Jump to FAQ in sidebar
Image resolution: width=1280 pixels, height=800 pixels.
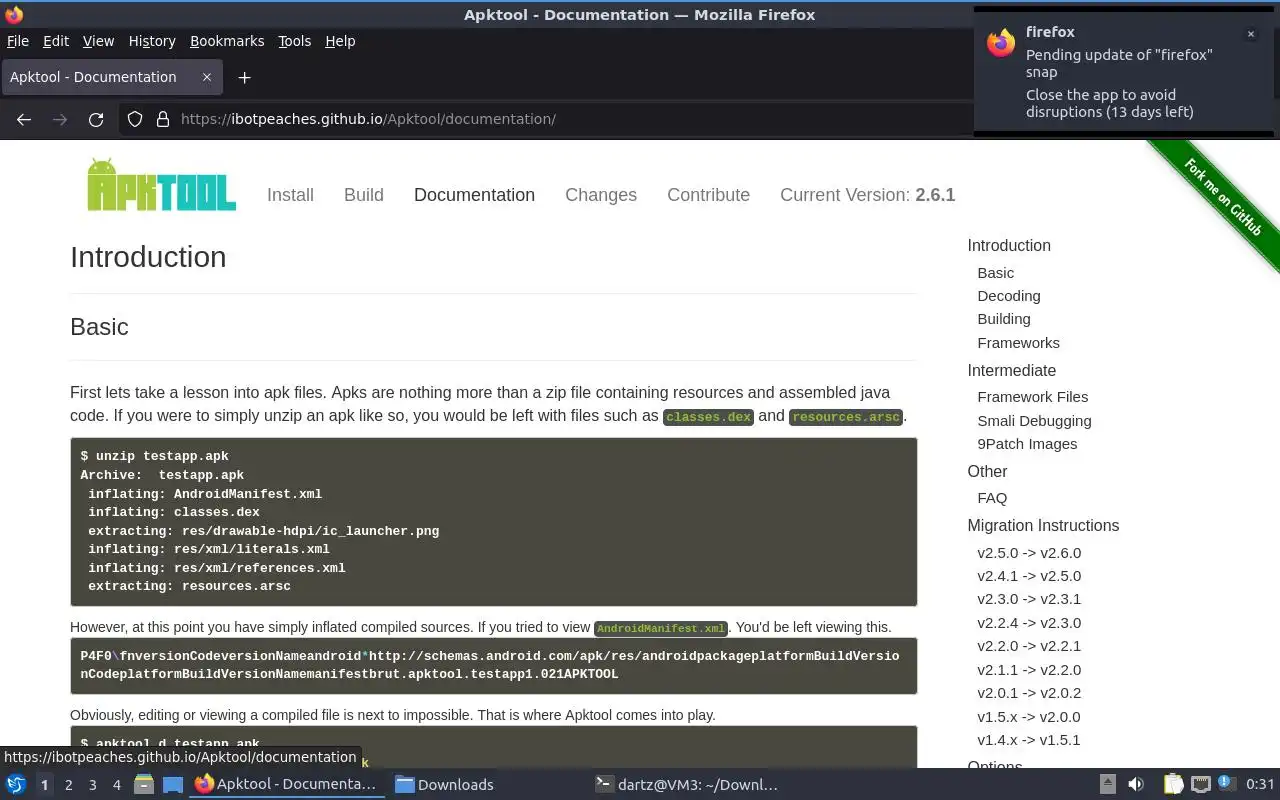tap(992, 498)
